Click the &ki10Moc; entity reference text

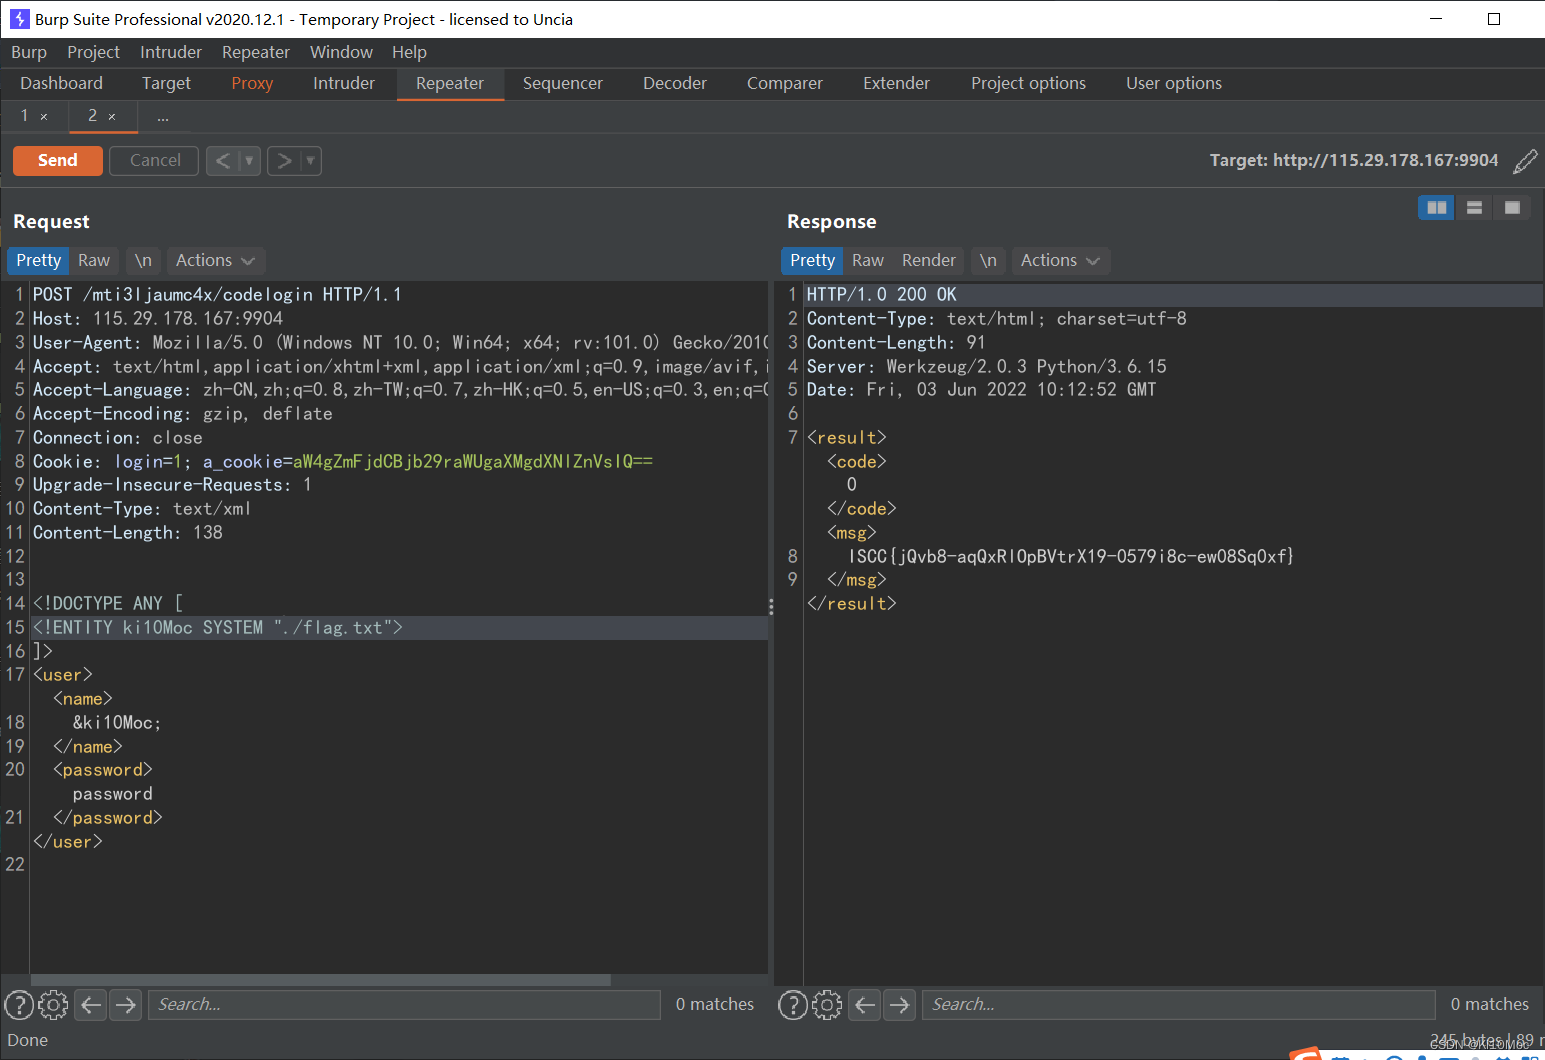click(116, 723)
